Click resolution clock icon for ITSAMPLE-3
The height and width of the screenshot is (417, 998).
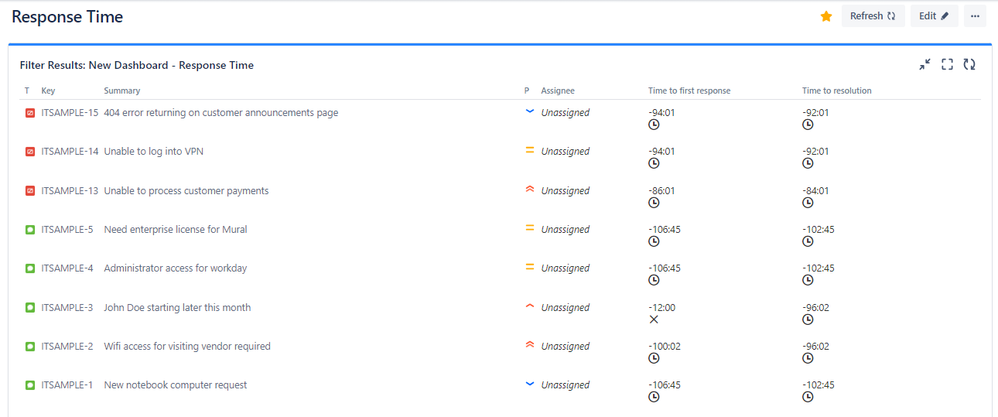point(808,319)
